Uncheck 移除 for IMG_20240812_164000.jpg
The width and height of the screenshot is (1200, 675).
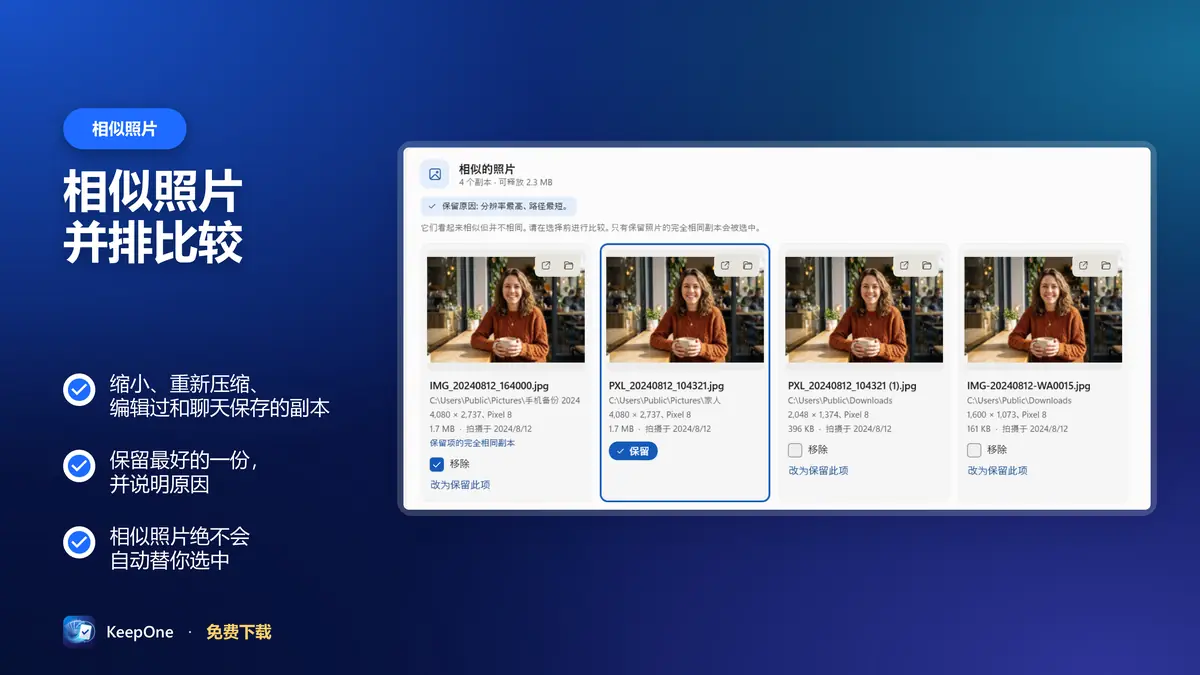point(437,464)
